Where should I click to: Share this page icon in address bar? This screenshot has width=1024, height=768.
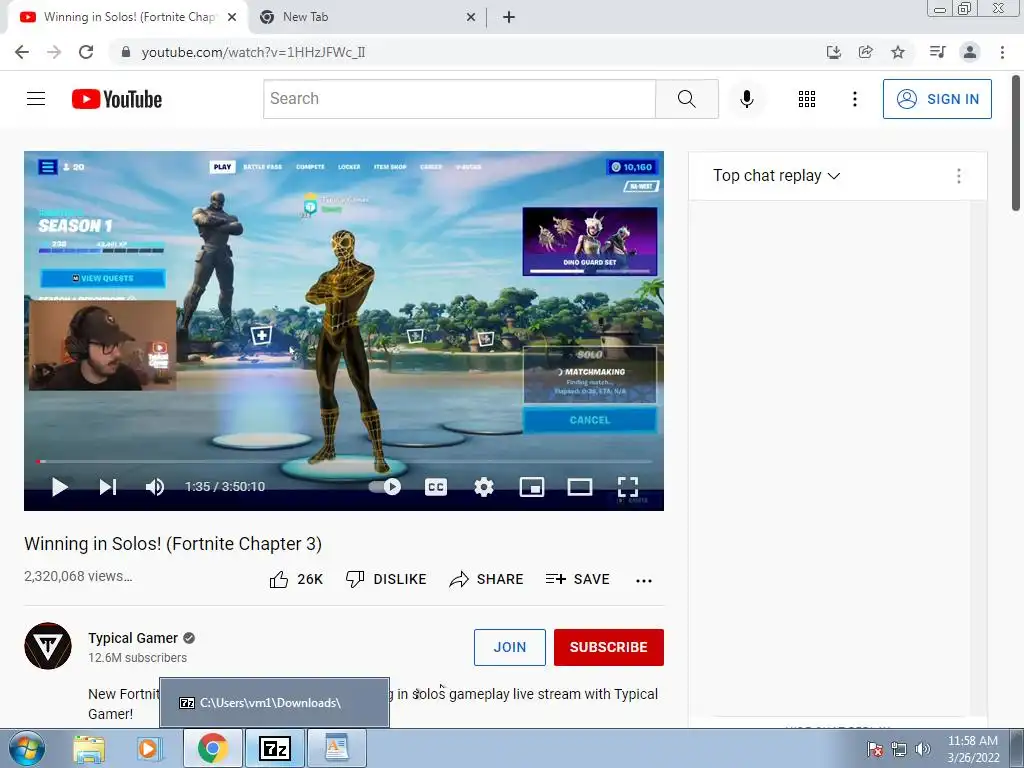pos(865,52)
